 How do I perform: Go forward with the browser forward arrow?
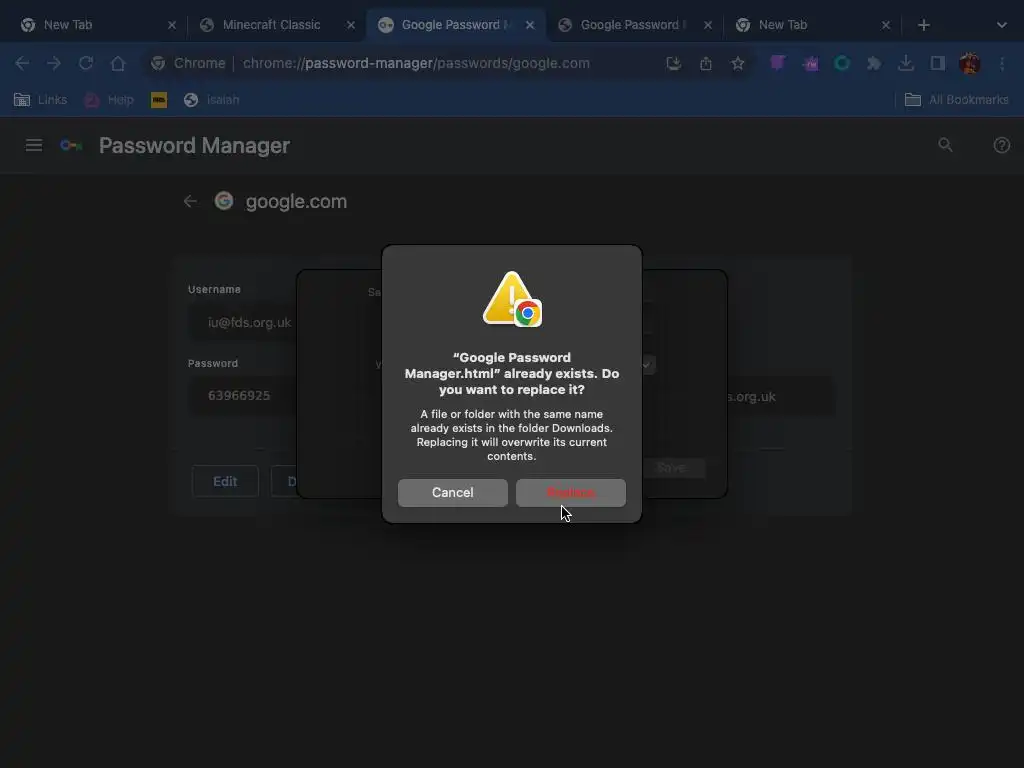pyautogui.click(x=54, y=63)
